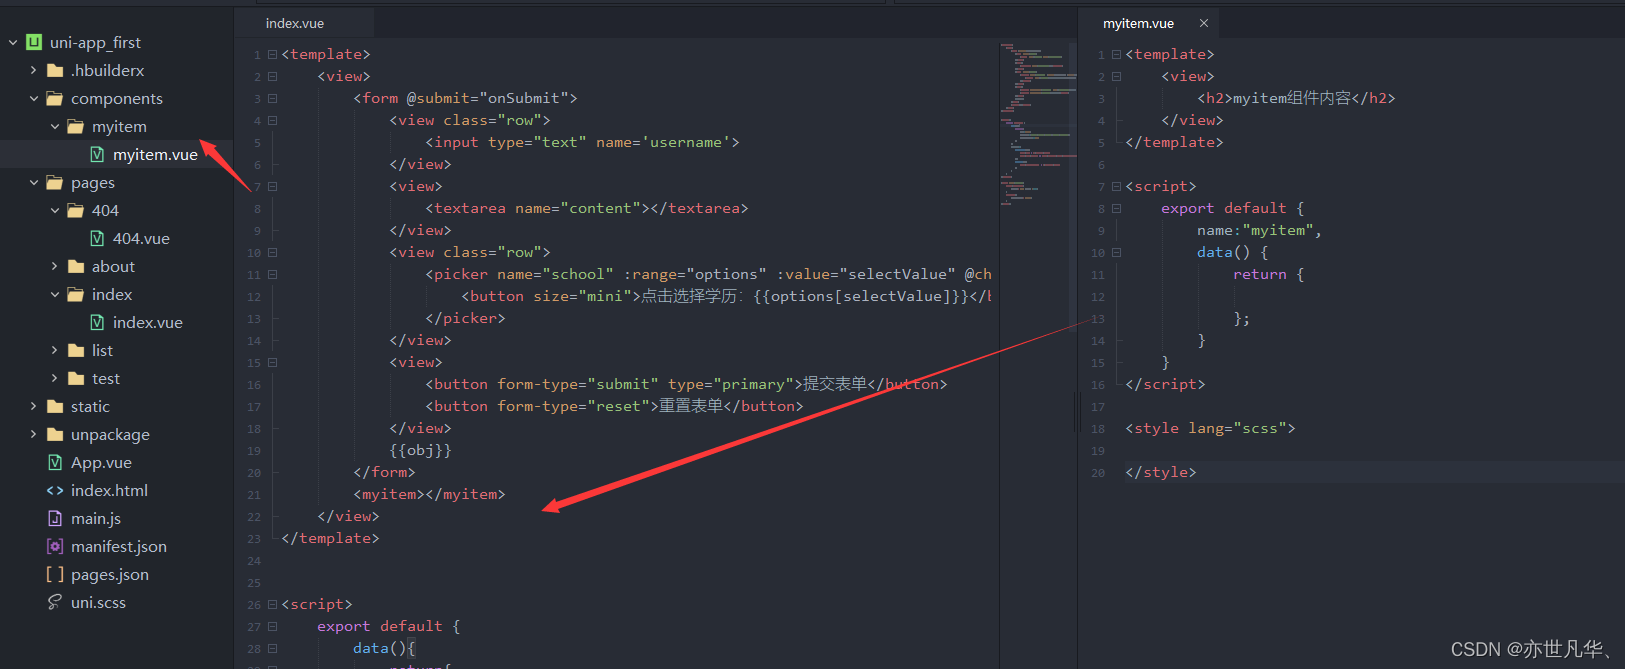Click the list folder icon
Image resolution: width=1625 pixels, height=669 pixels.
click(76, 350)
